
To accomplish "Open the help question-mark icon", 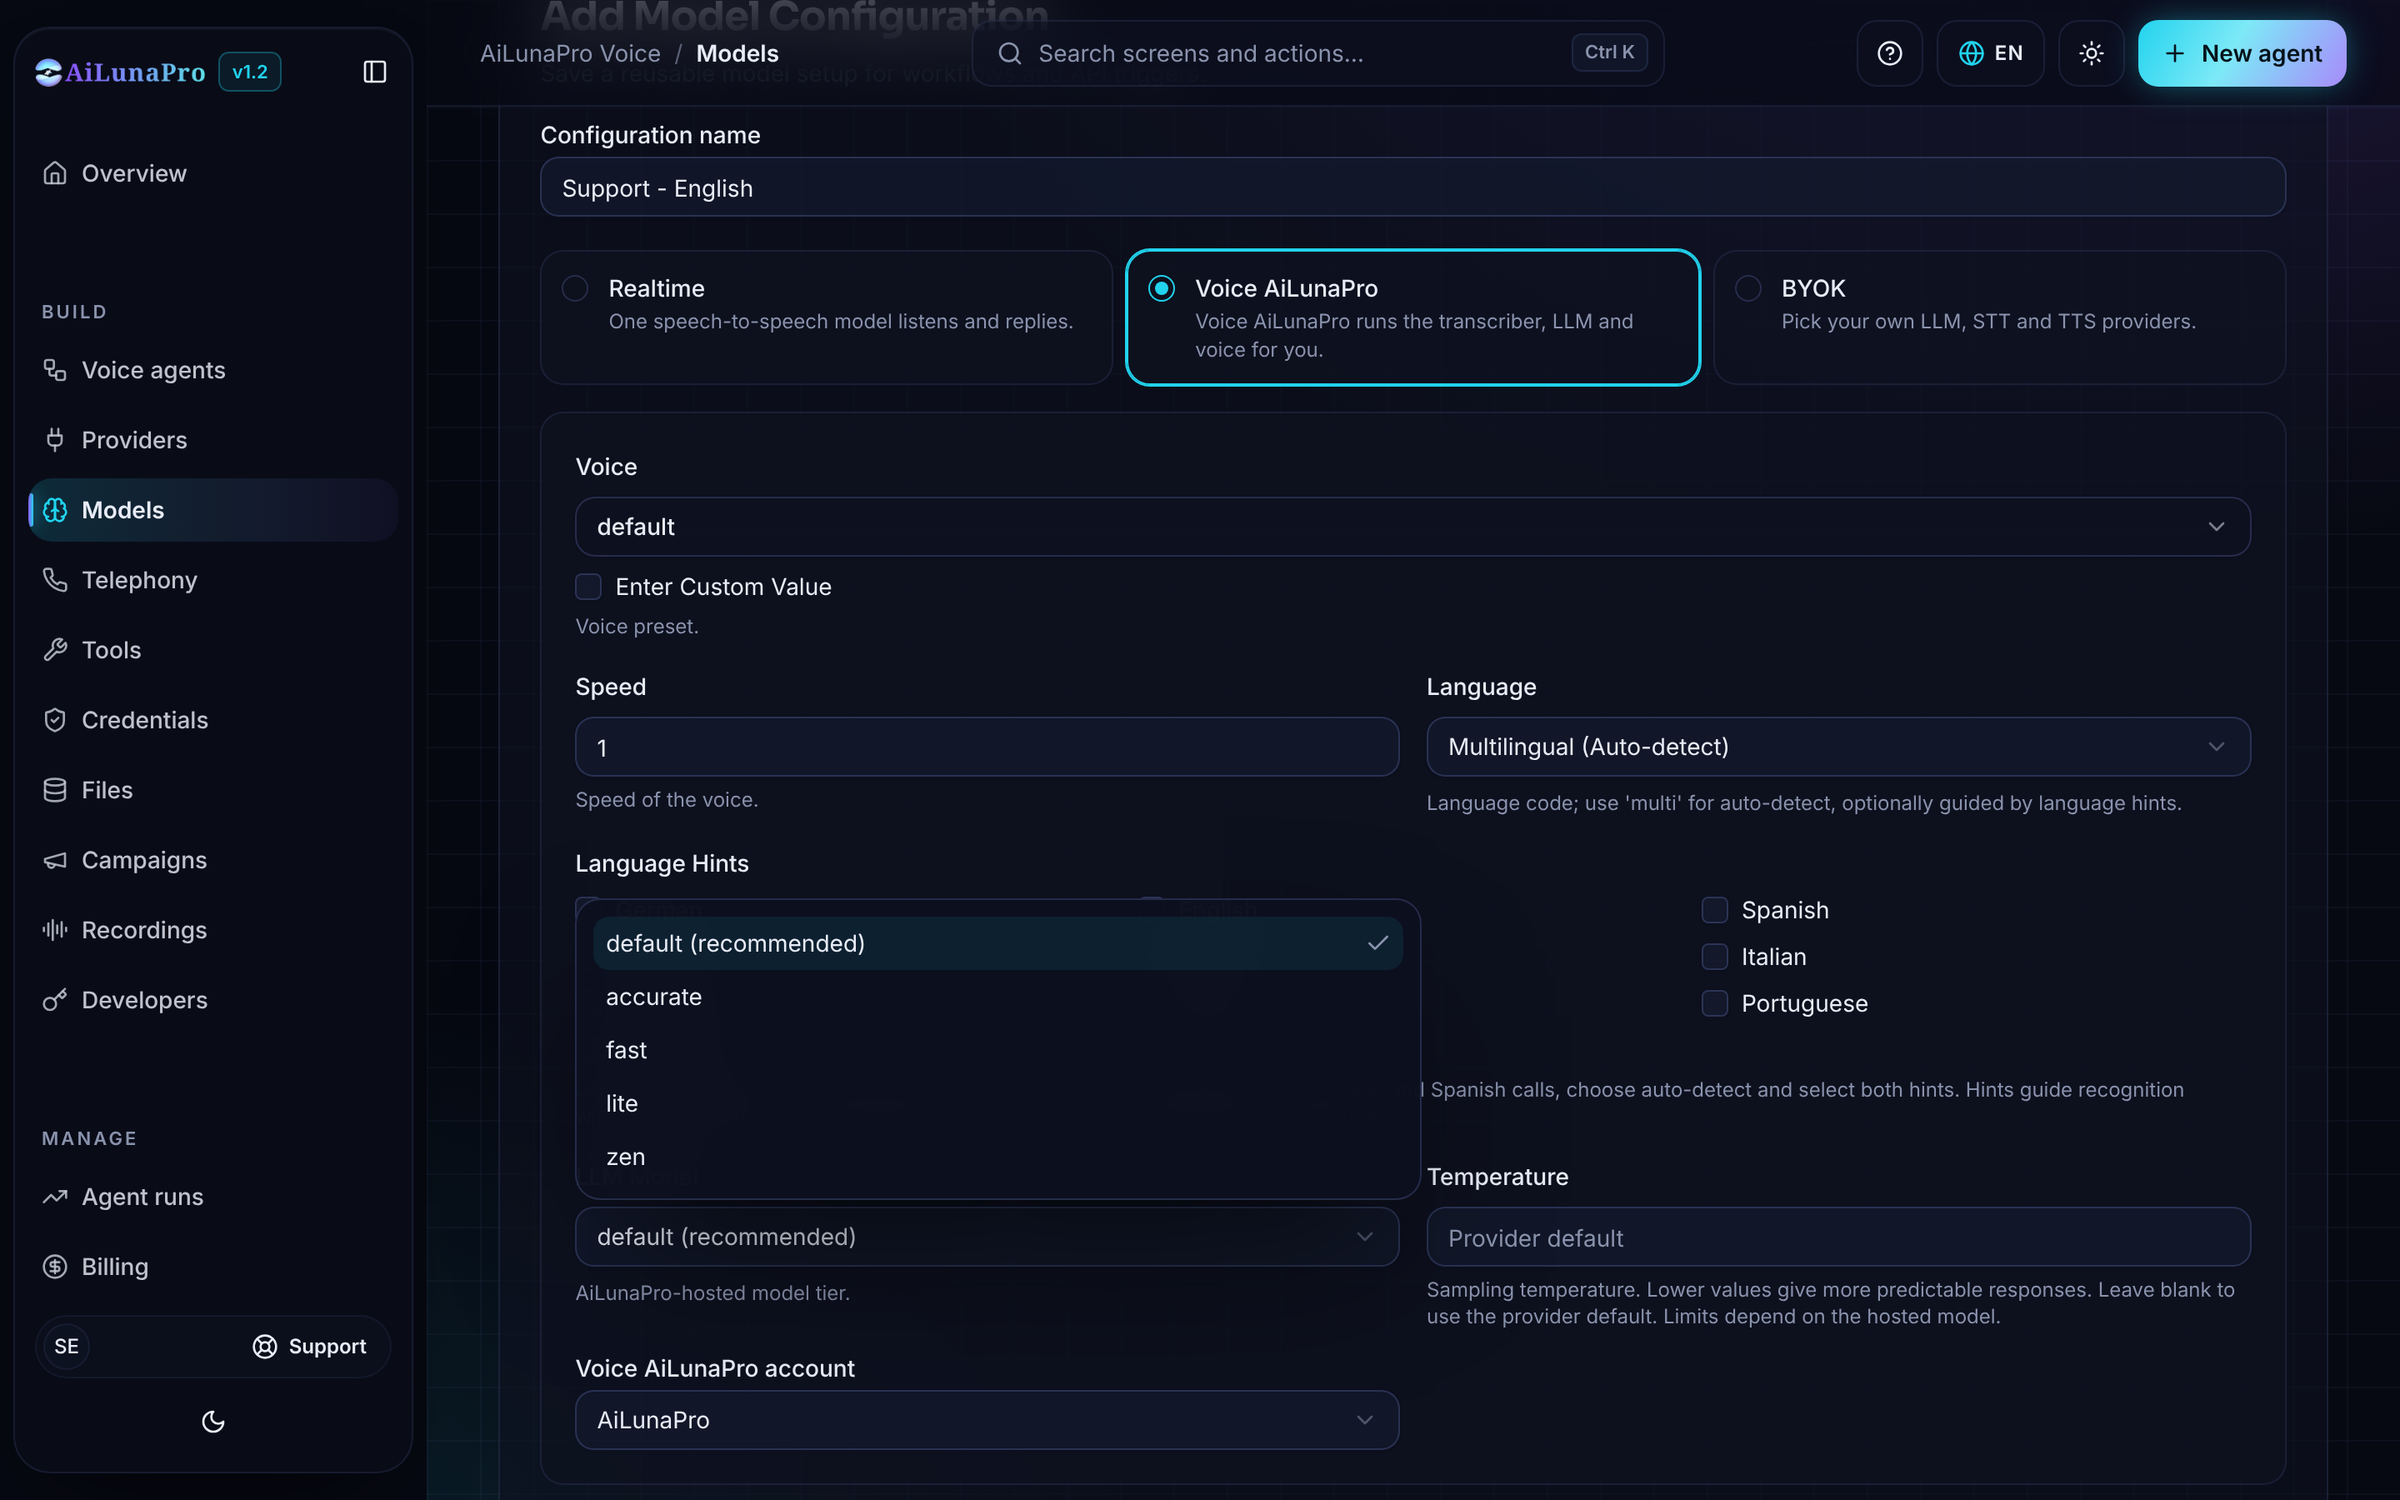I will tap(1889, 53).
